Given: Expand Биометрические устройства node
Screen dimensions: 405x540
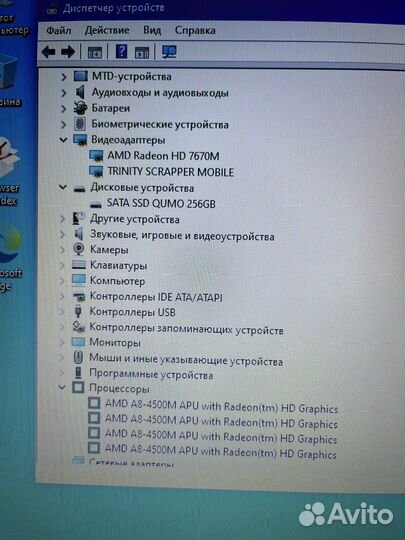Looking at the screenshot, I should [x=63, y=124].
